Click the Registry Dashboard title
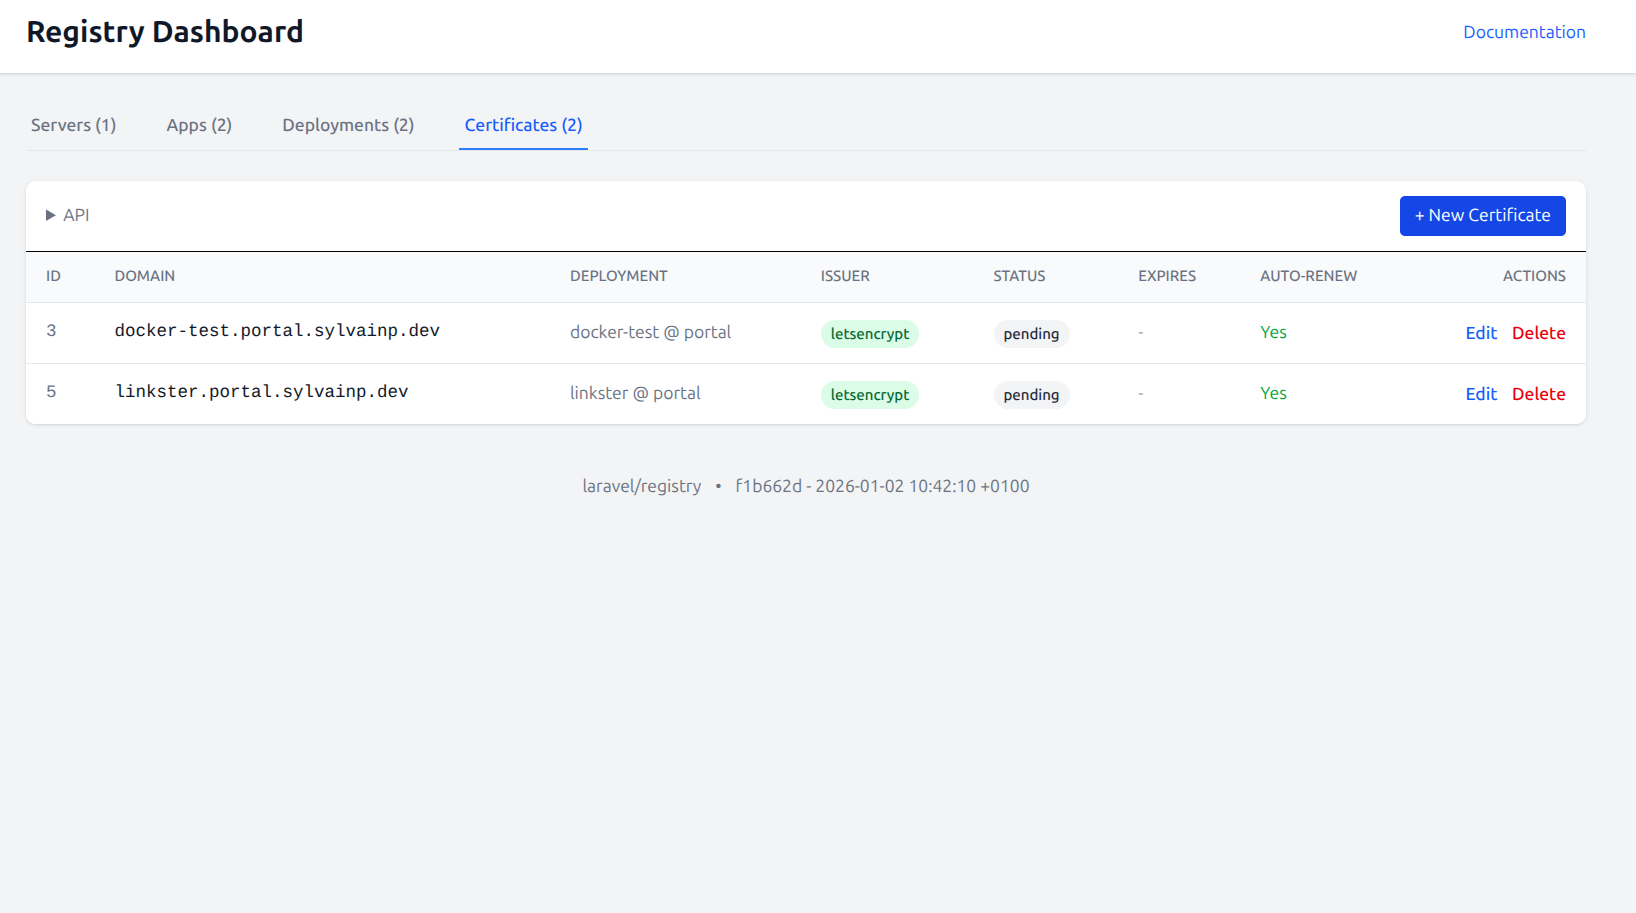Image resolution: width=1636 pixels, height=913 pixels. pos(165,32)
